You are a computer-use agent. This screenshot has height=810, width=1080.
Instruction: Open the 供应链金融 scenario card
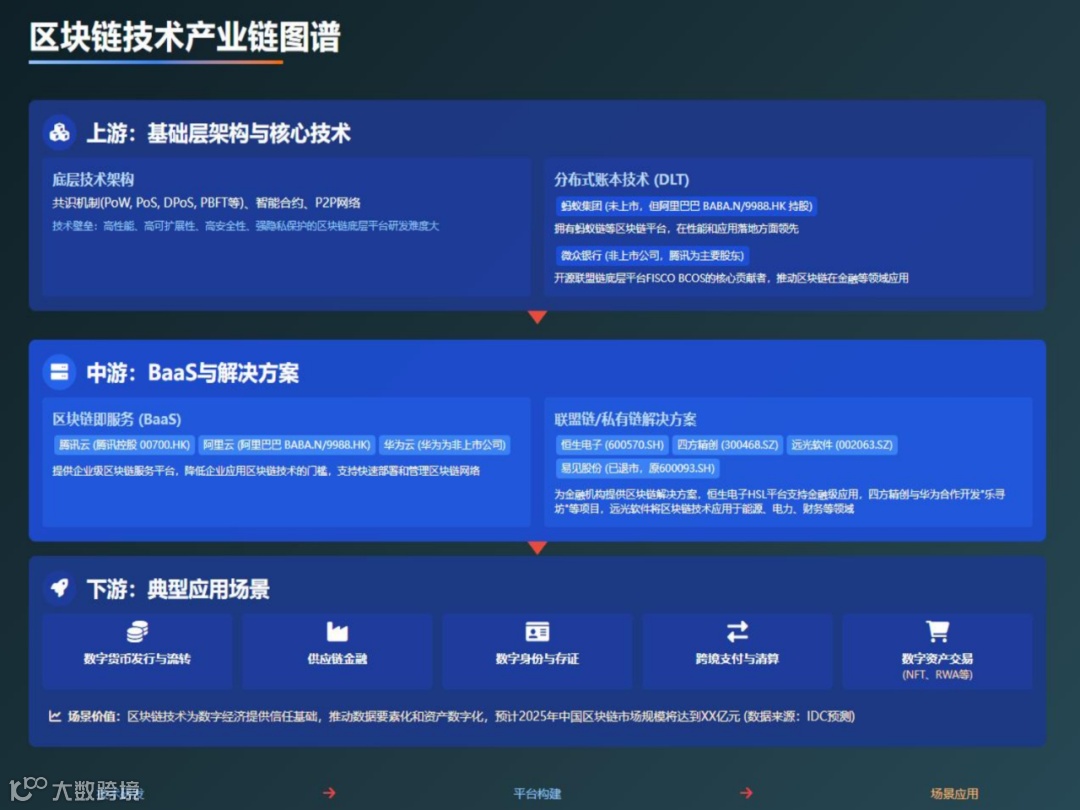coord(337,651)
